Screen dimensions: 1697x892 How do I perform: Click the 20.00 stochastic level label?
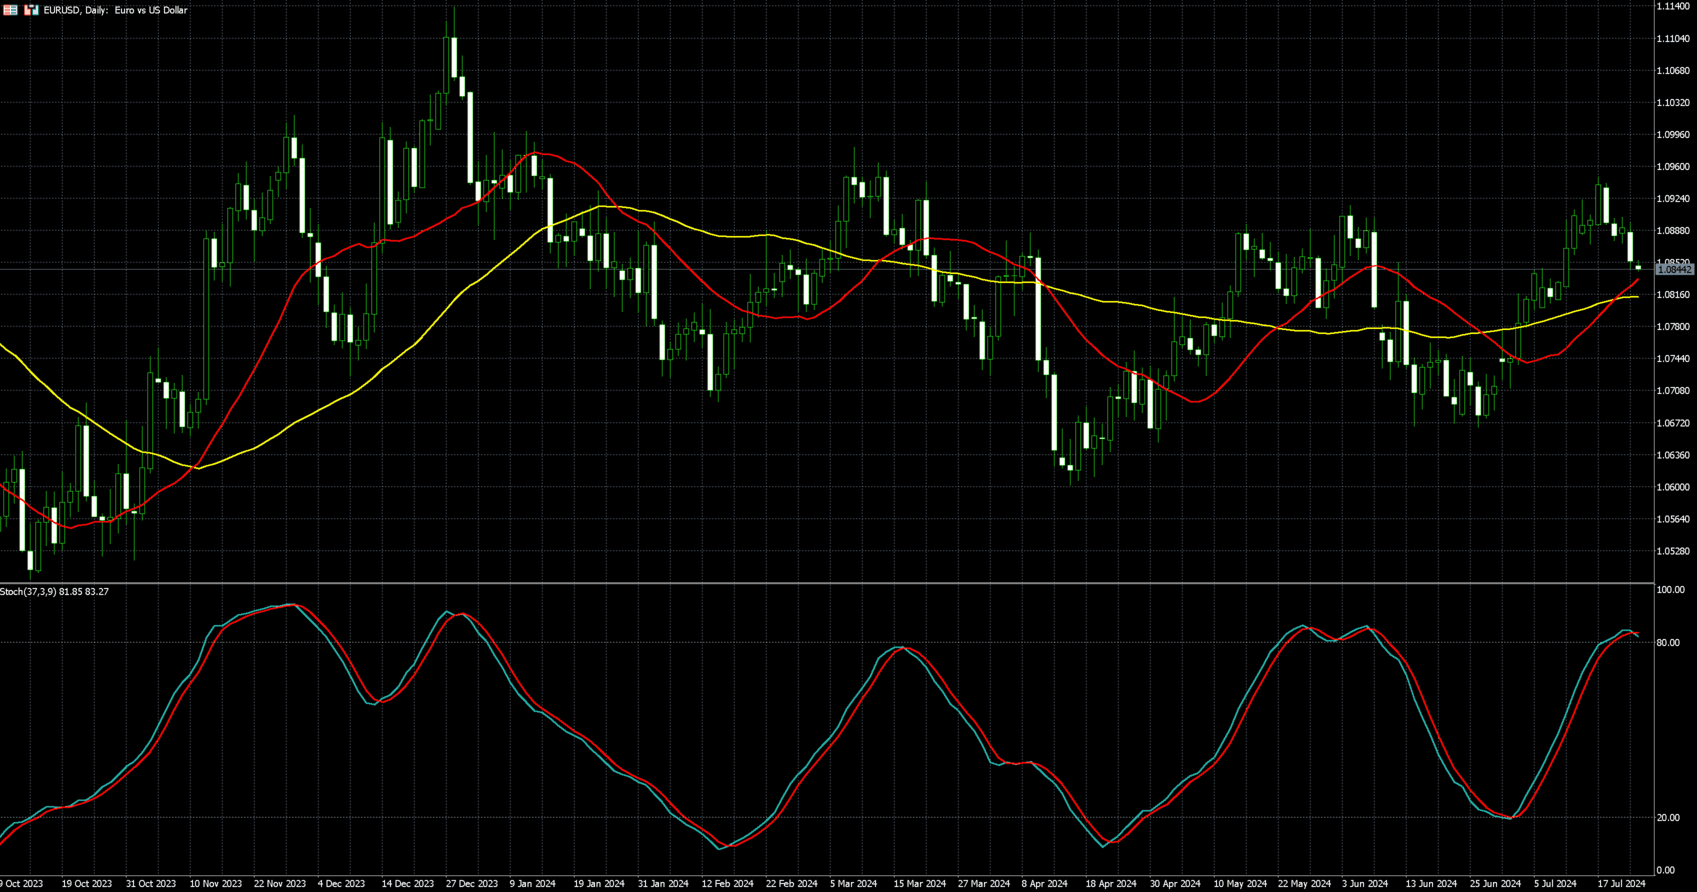click(1668, 818)
